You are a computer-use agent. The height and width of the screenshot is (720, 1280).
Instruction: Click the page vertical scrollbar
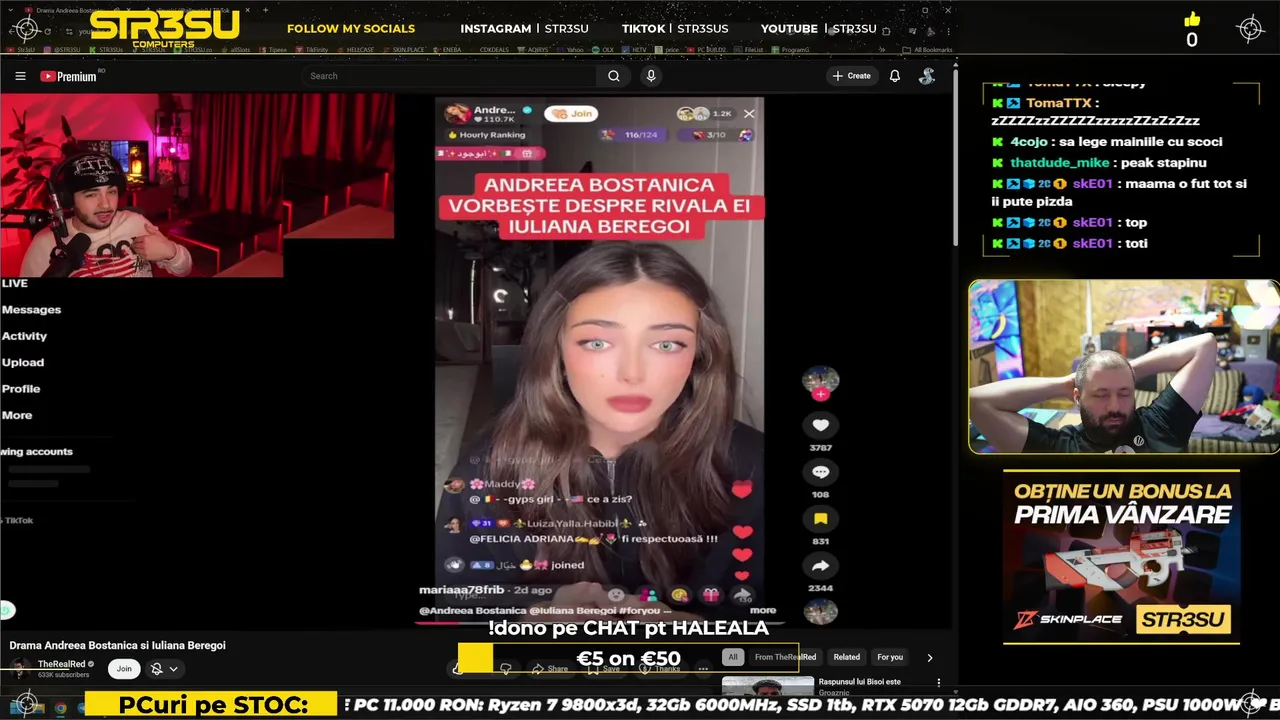(x=956, y=155)
